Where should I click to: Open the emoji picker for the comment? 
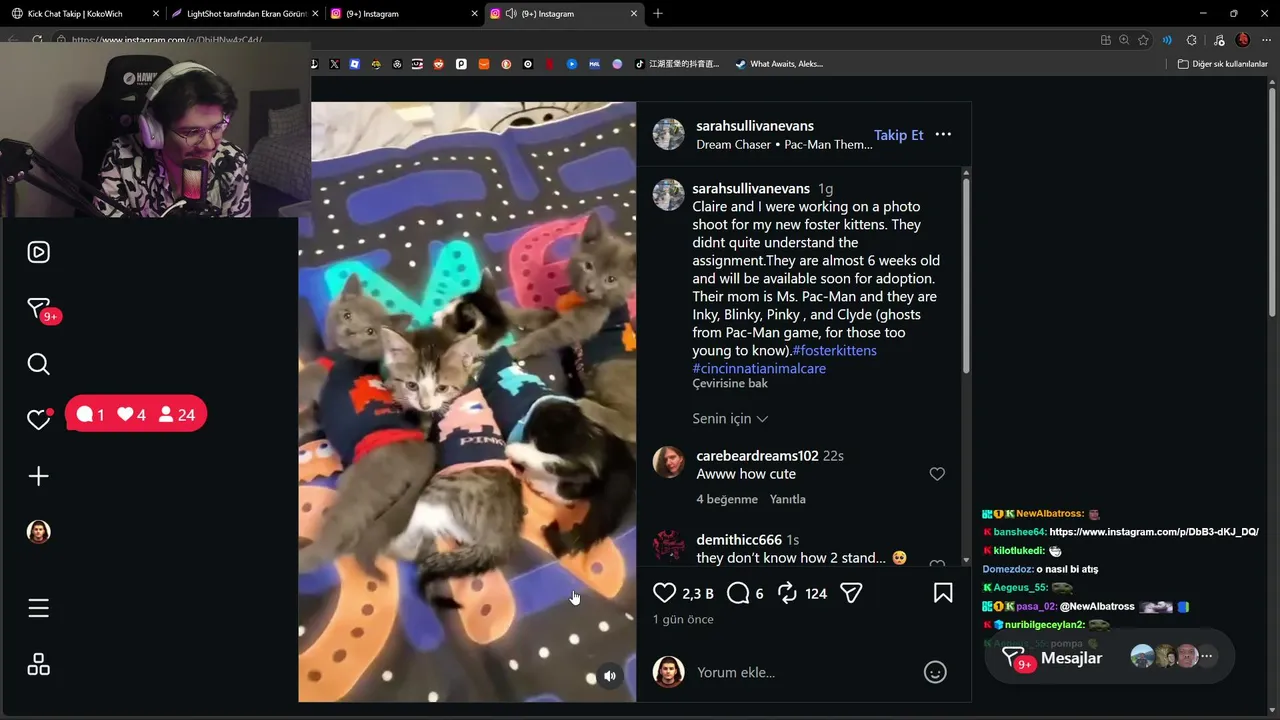pyautogui.click(x=935, y=672)
